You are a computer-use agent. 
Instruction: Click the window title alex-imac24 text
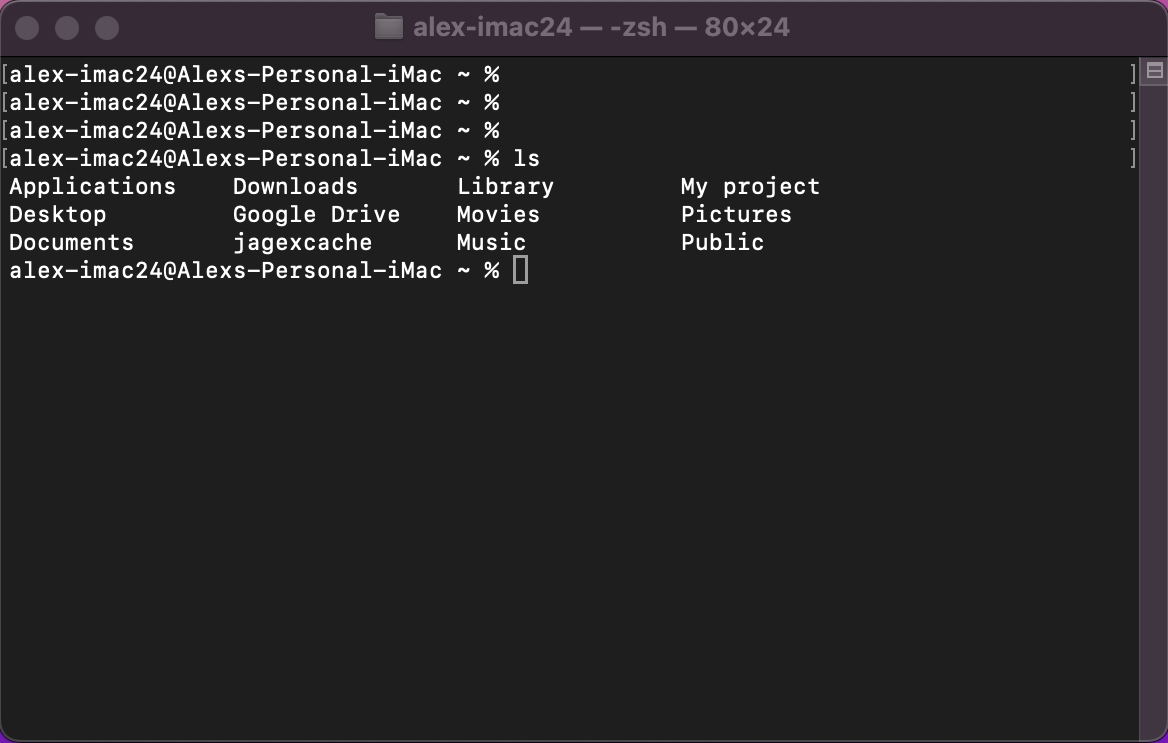coord(492,28)
